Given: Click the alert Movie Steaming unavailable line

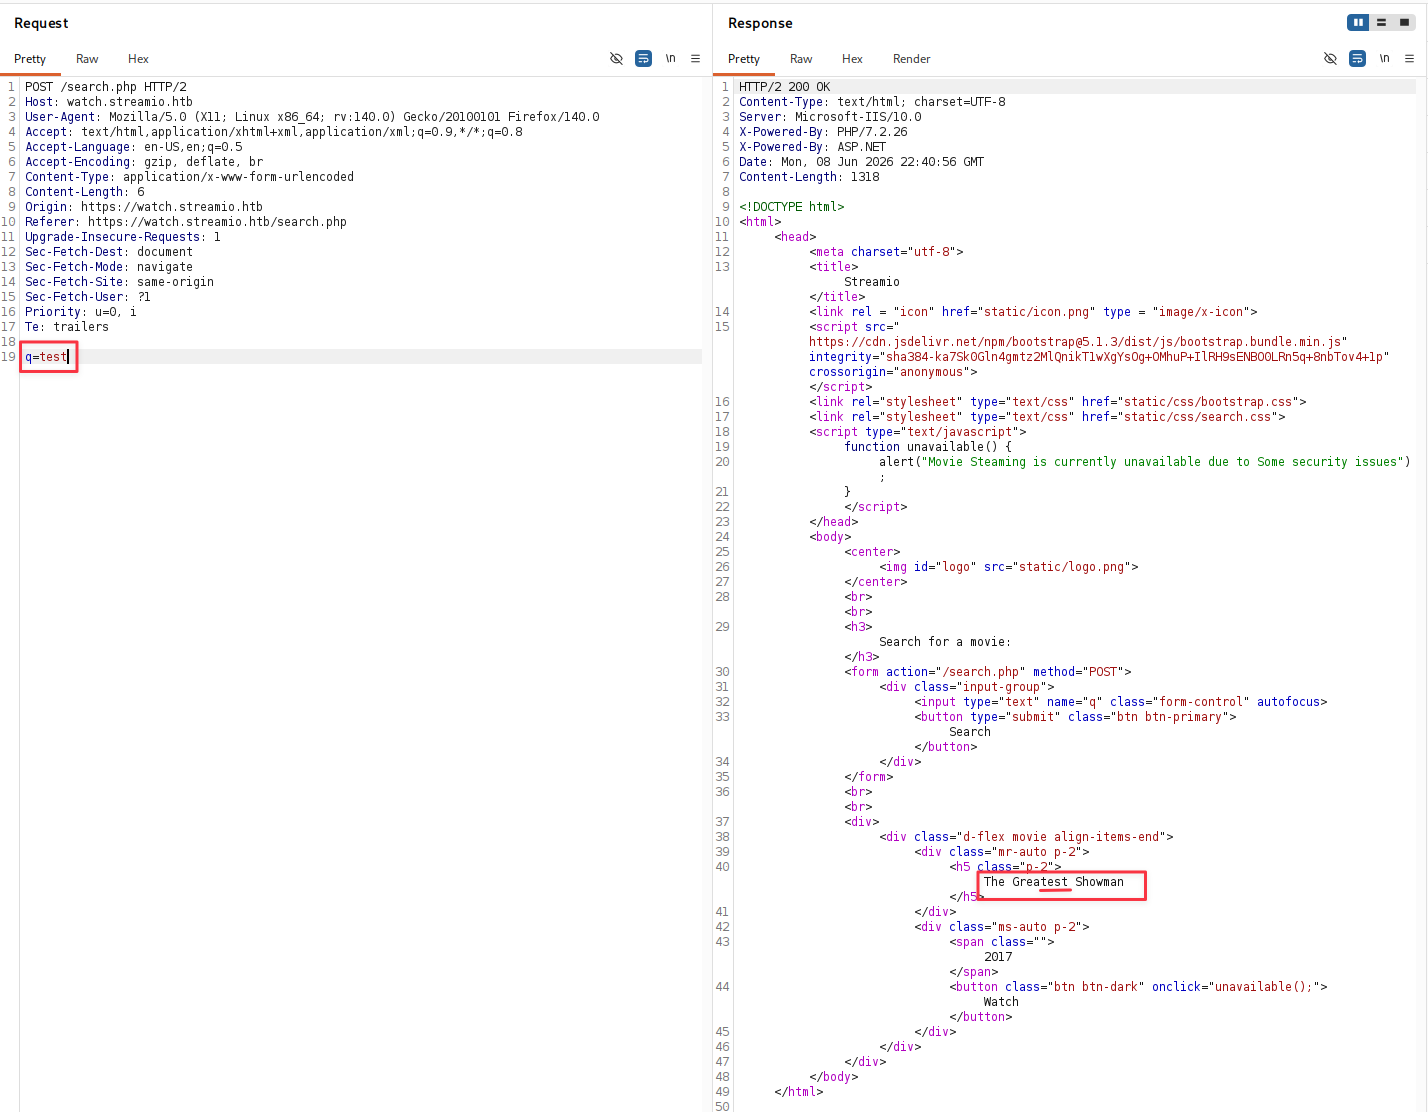Looking at the screenshot, I should (x=1145, y=462).
